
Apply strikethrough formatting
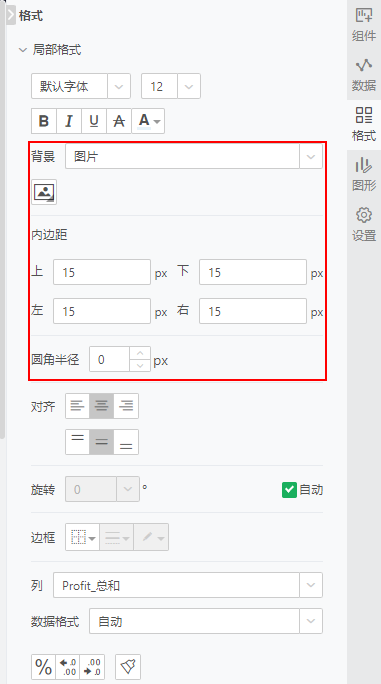pyautogui.click(x=119, y=121)
